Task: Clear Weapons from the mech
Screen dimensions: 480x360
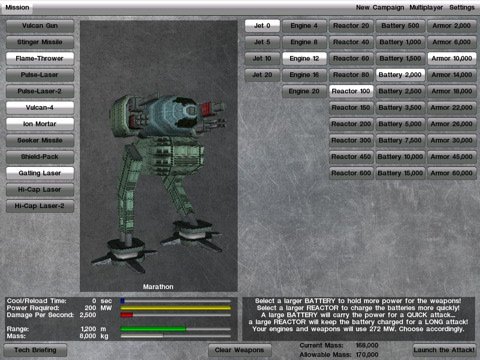Action: click(x=239, y=350)
